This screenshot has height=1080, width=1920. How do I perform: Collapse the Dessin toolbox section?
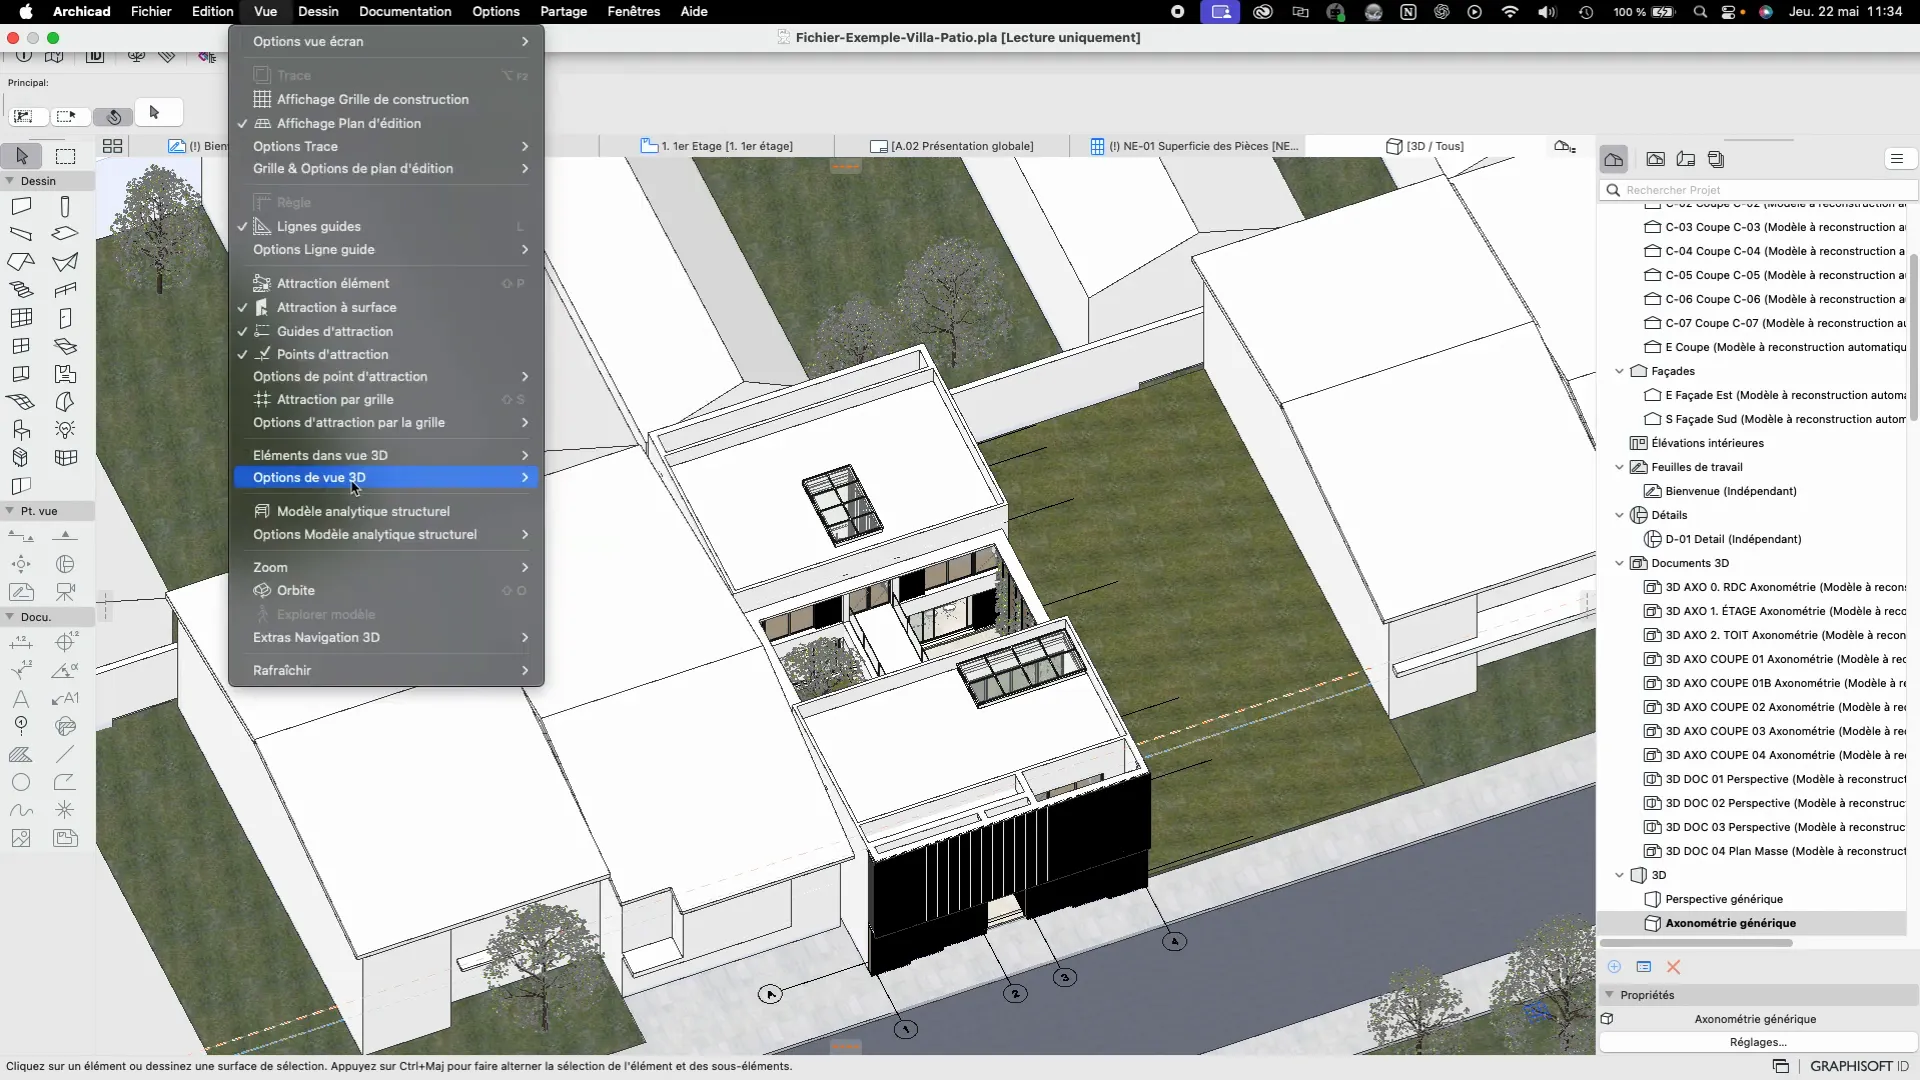tap(10, 181)
